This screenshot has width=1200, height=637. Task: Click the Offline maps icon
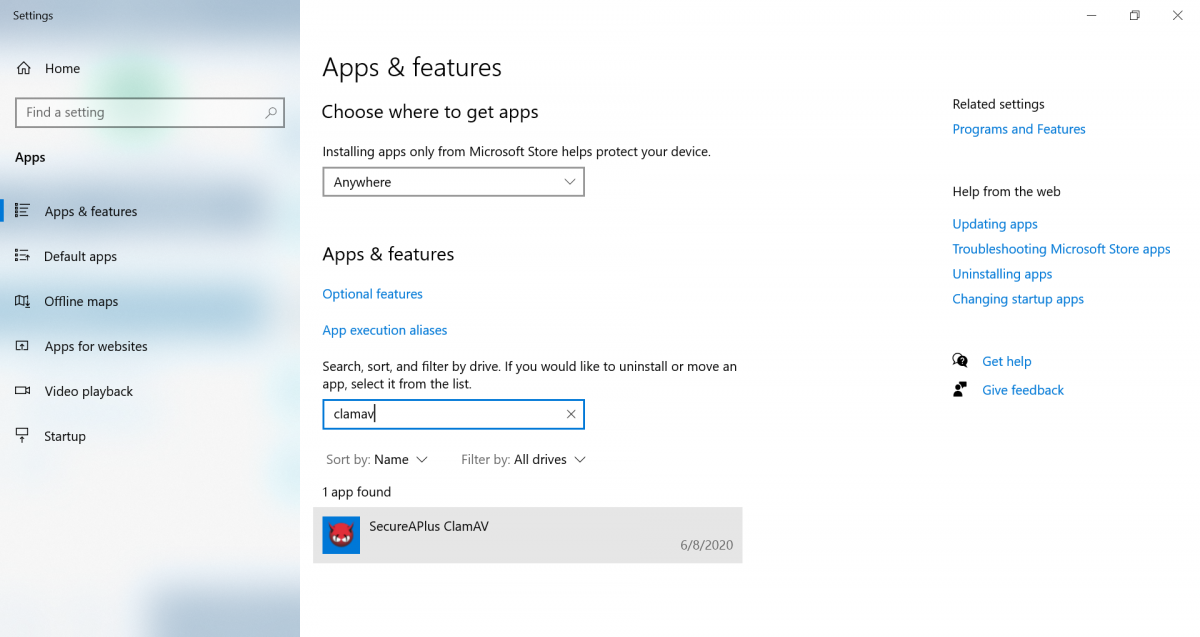click(22, 301)
